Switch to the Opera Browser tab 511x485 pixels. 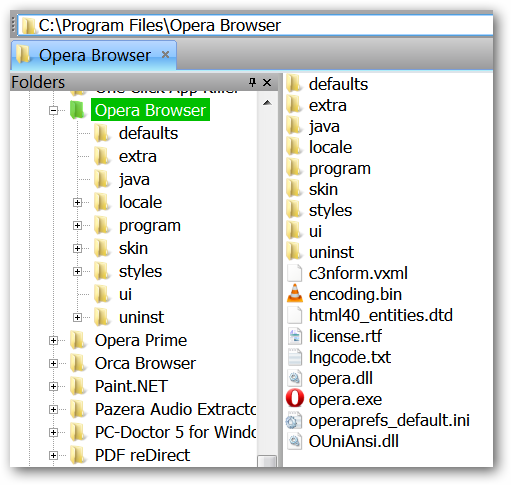point(94,55)
